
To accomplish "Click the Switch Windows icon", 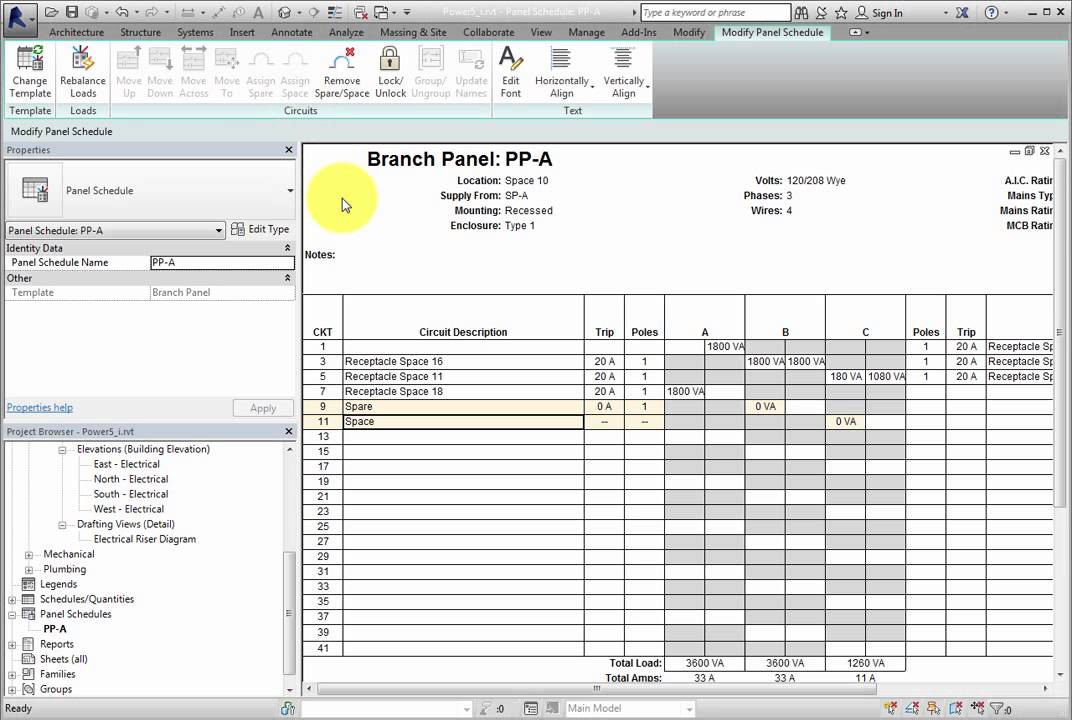I will (x=381, y=12).
